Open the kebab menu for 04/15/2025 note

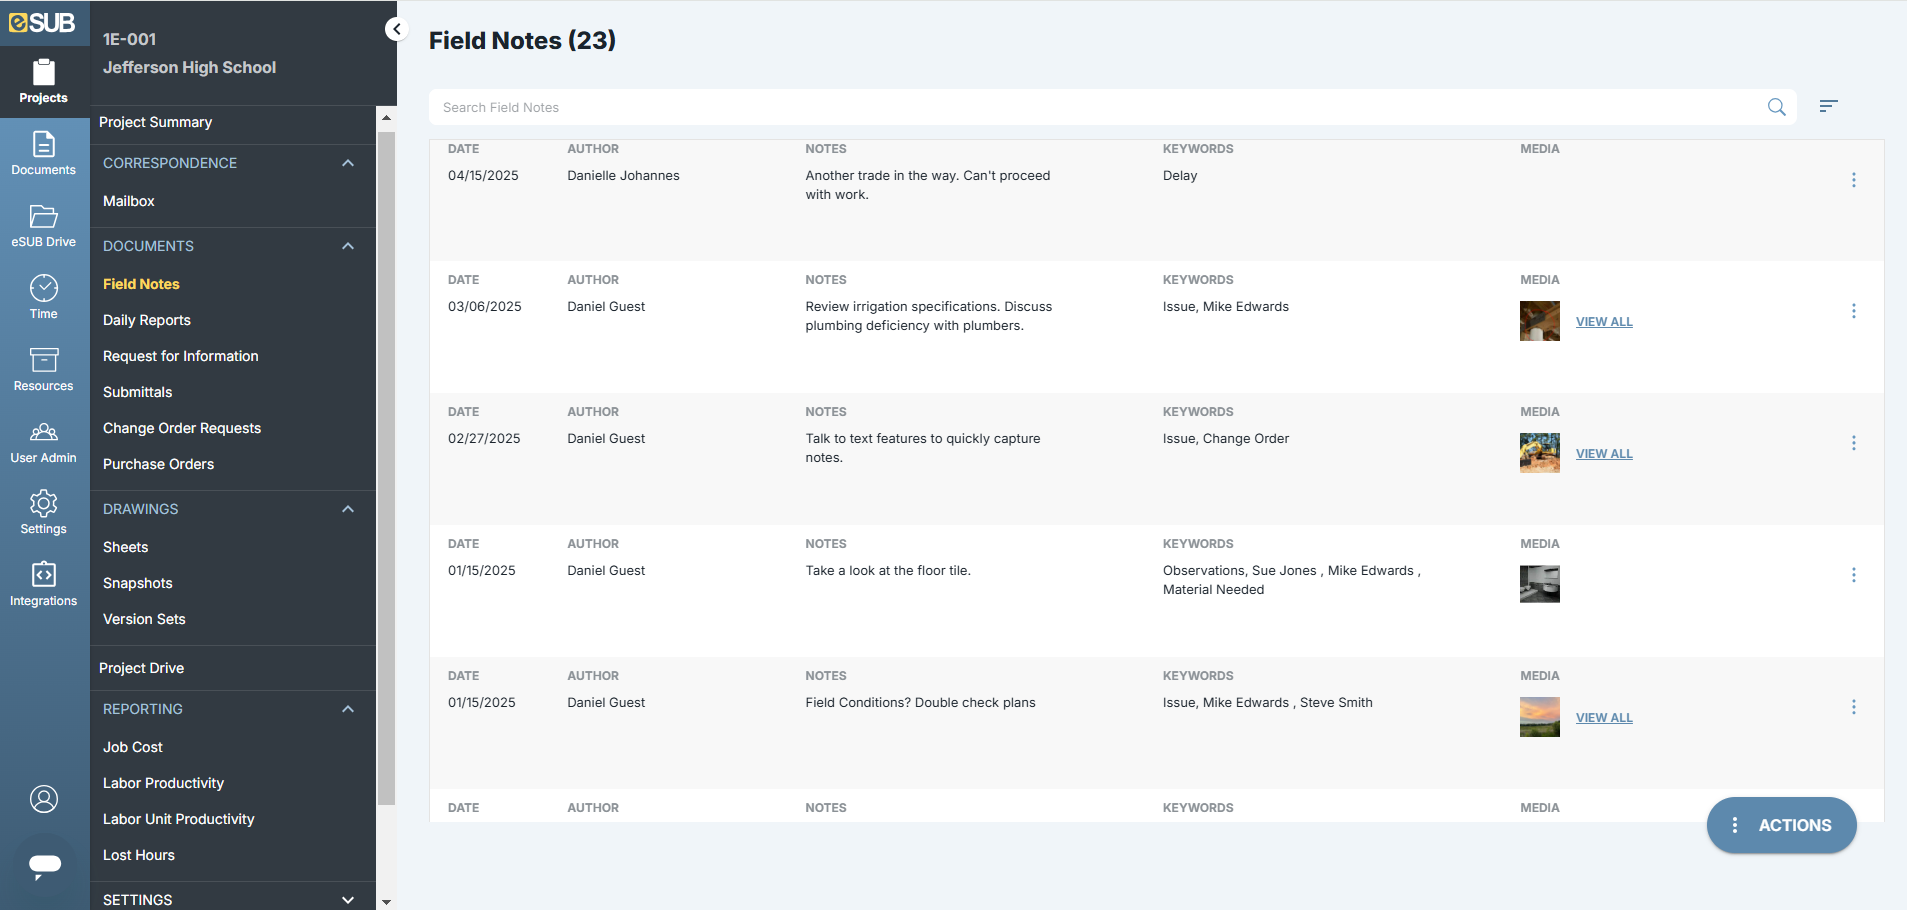(x=1853, y=180)
